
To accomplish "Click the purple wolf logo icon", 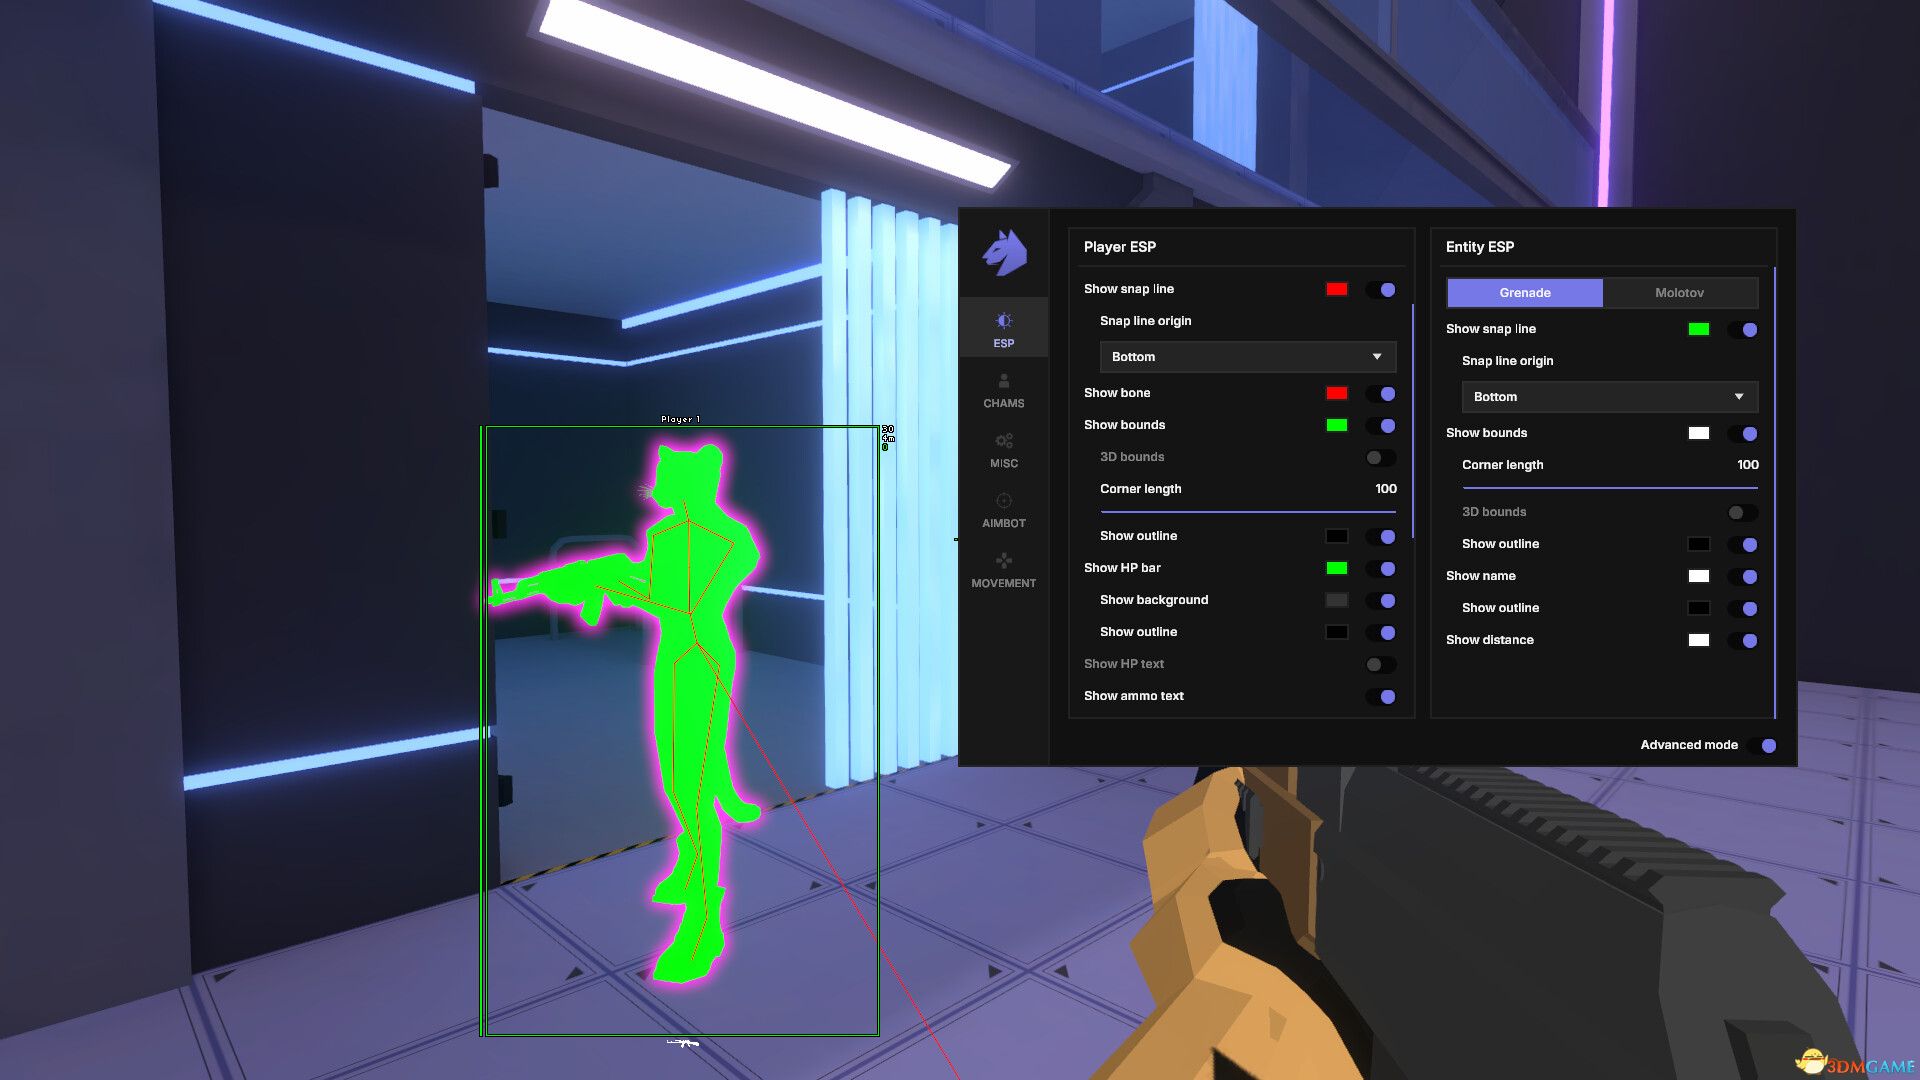I will pos(1005,252).
